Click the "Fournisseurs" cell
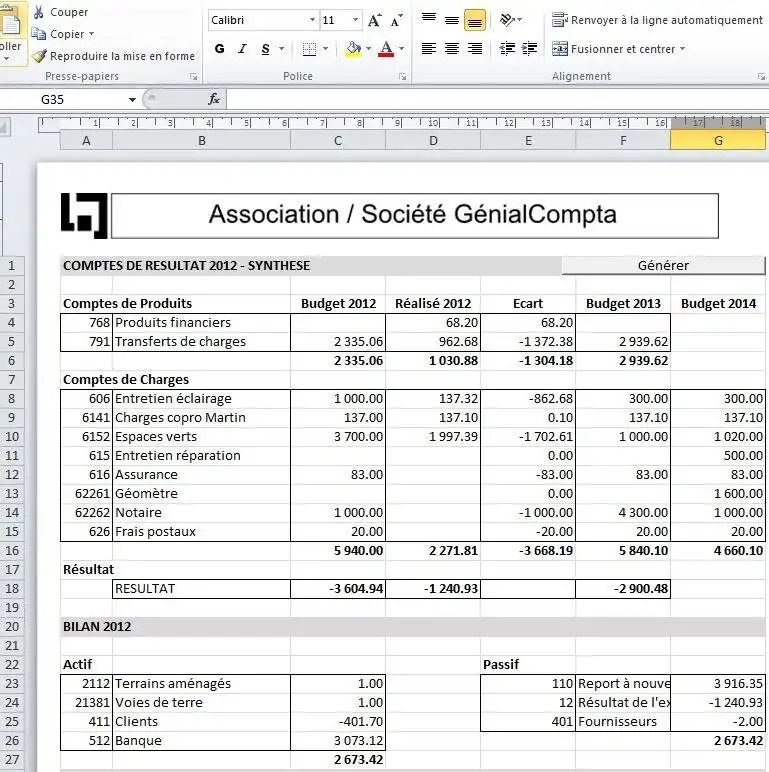 click(623, 722)
